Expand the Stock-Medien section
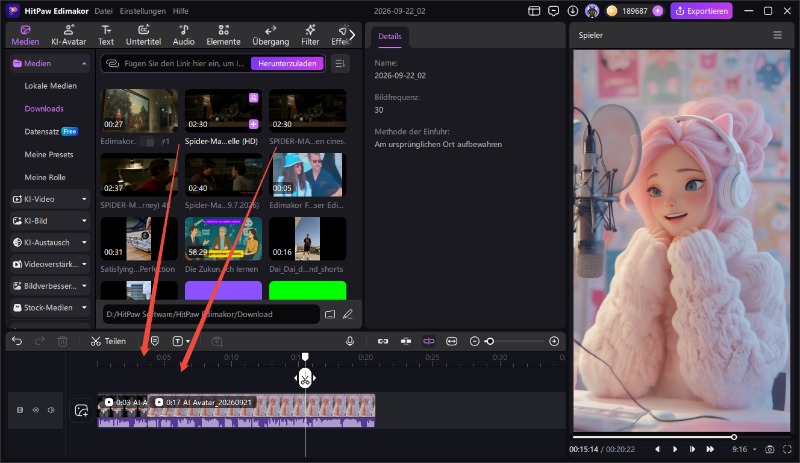800x463 pixels. pyautogui.click(x=49, y=307)
